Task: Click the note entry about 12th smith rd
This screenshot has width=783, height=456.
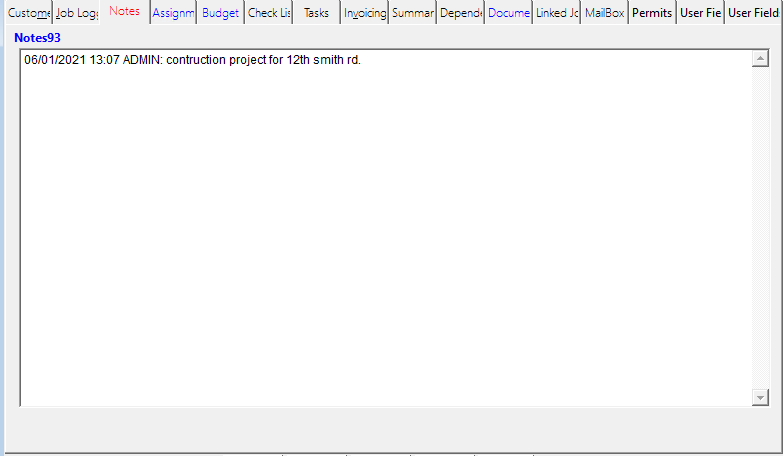Action: tap(192, 60)
